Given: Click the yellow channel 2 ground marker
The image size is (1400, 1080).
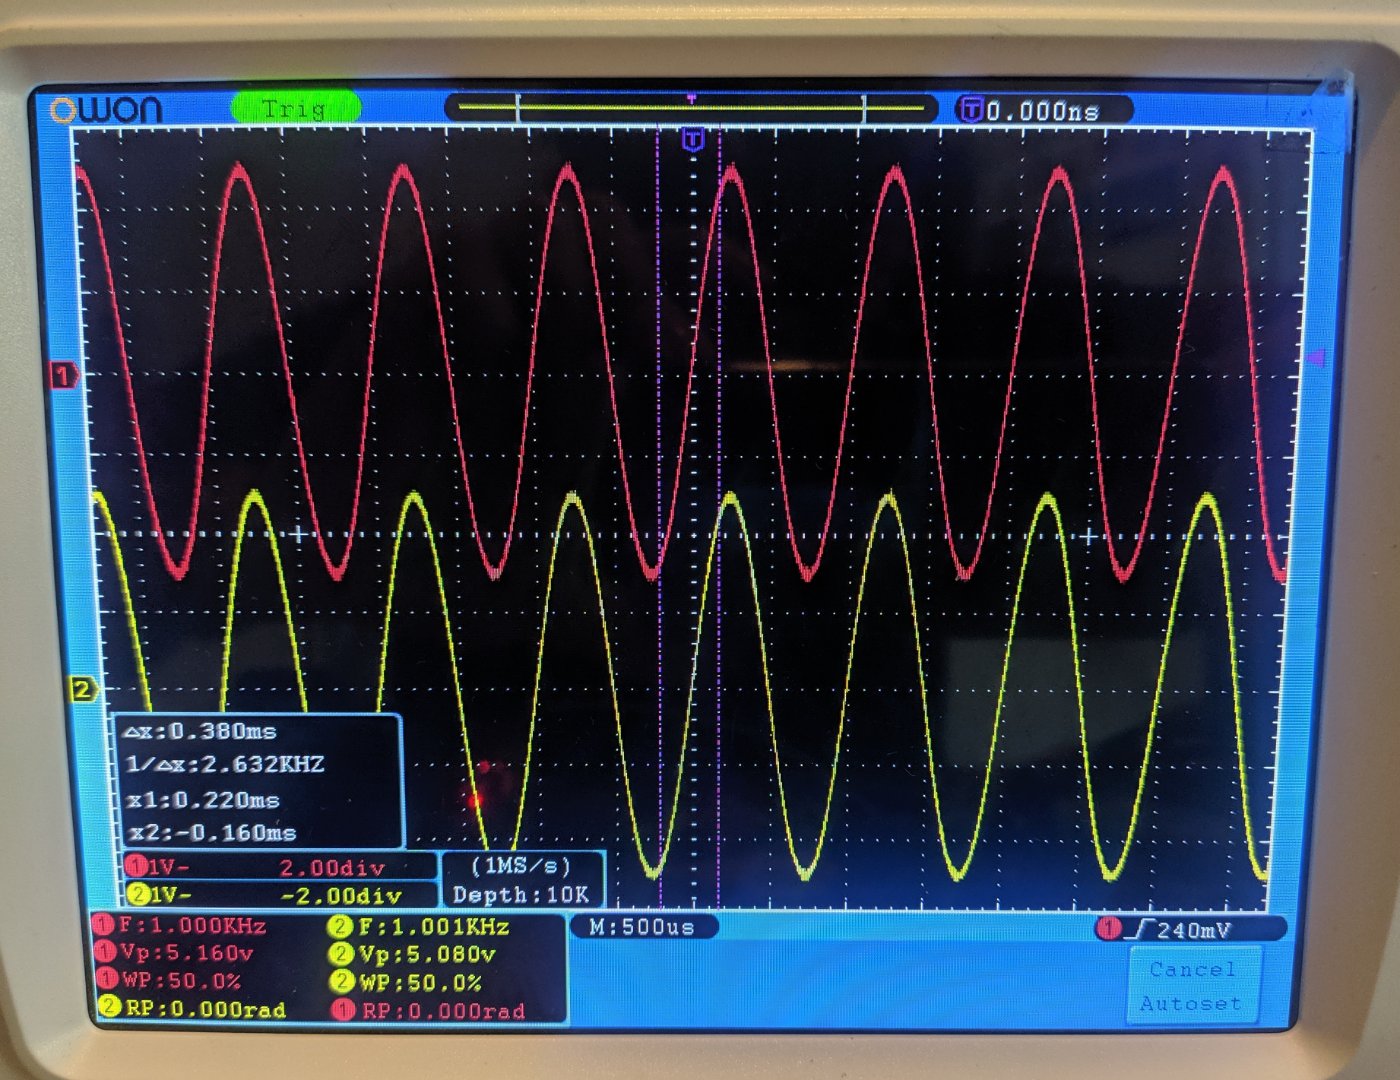Looking at the screenshot, I should pos(82,689).
